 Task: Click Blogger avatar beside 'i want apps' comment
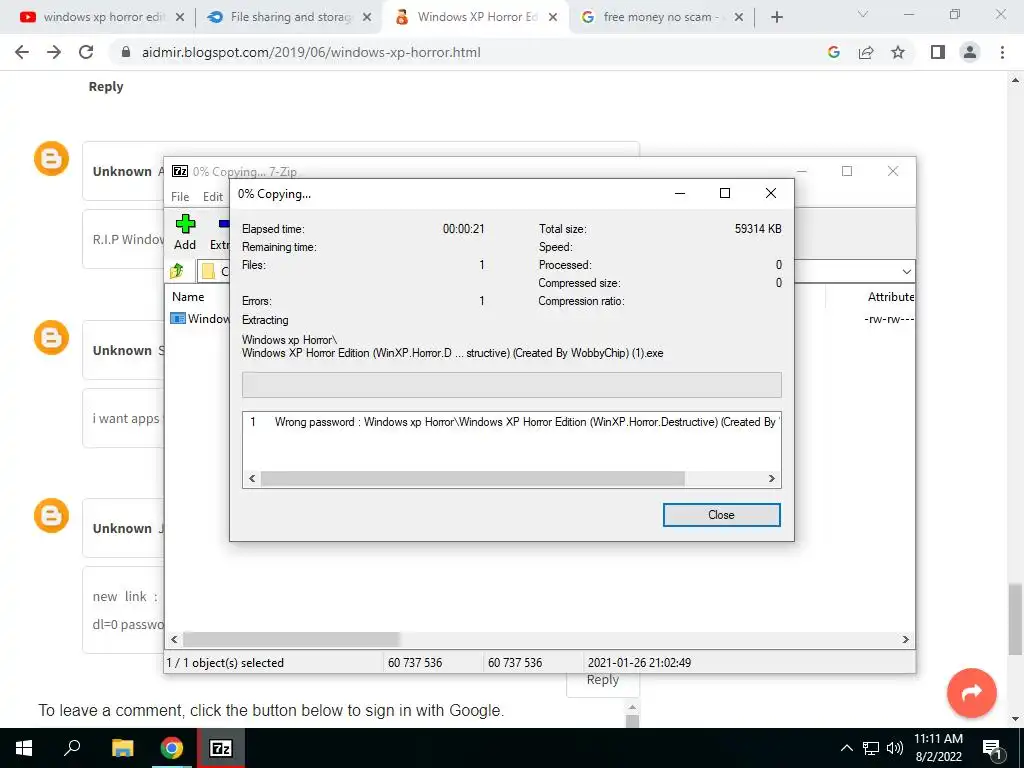tap(52, 338)
